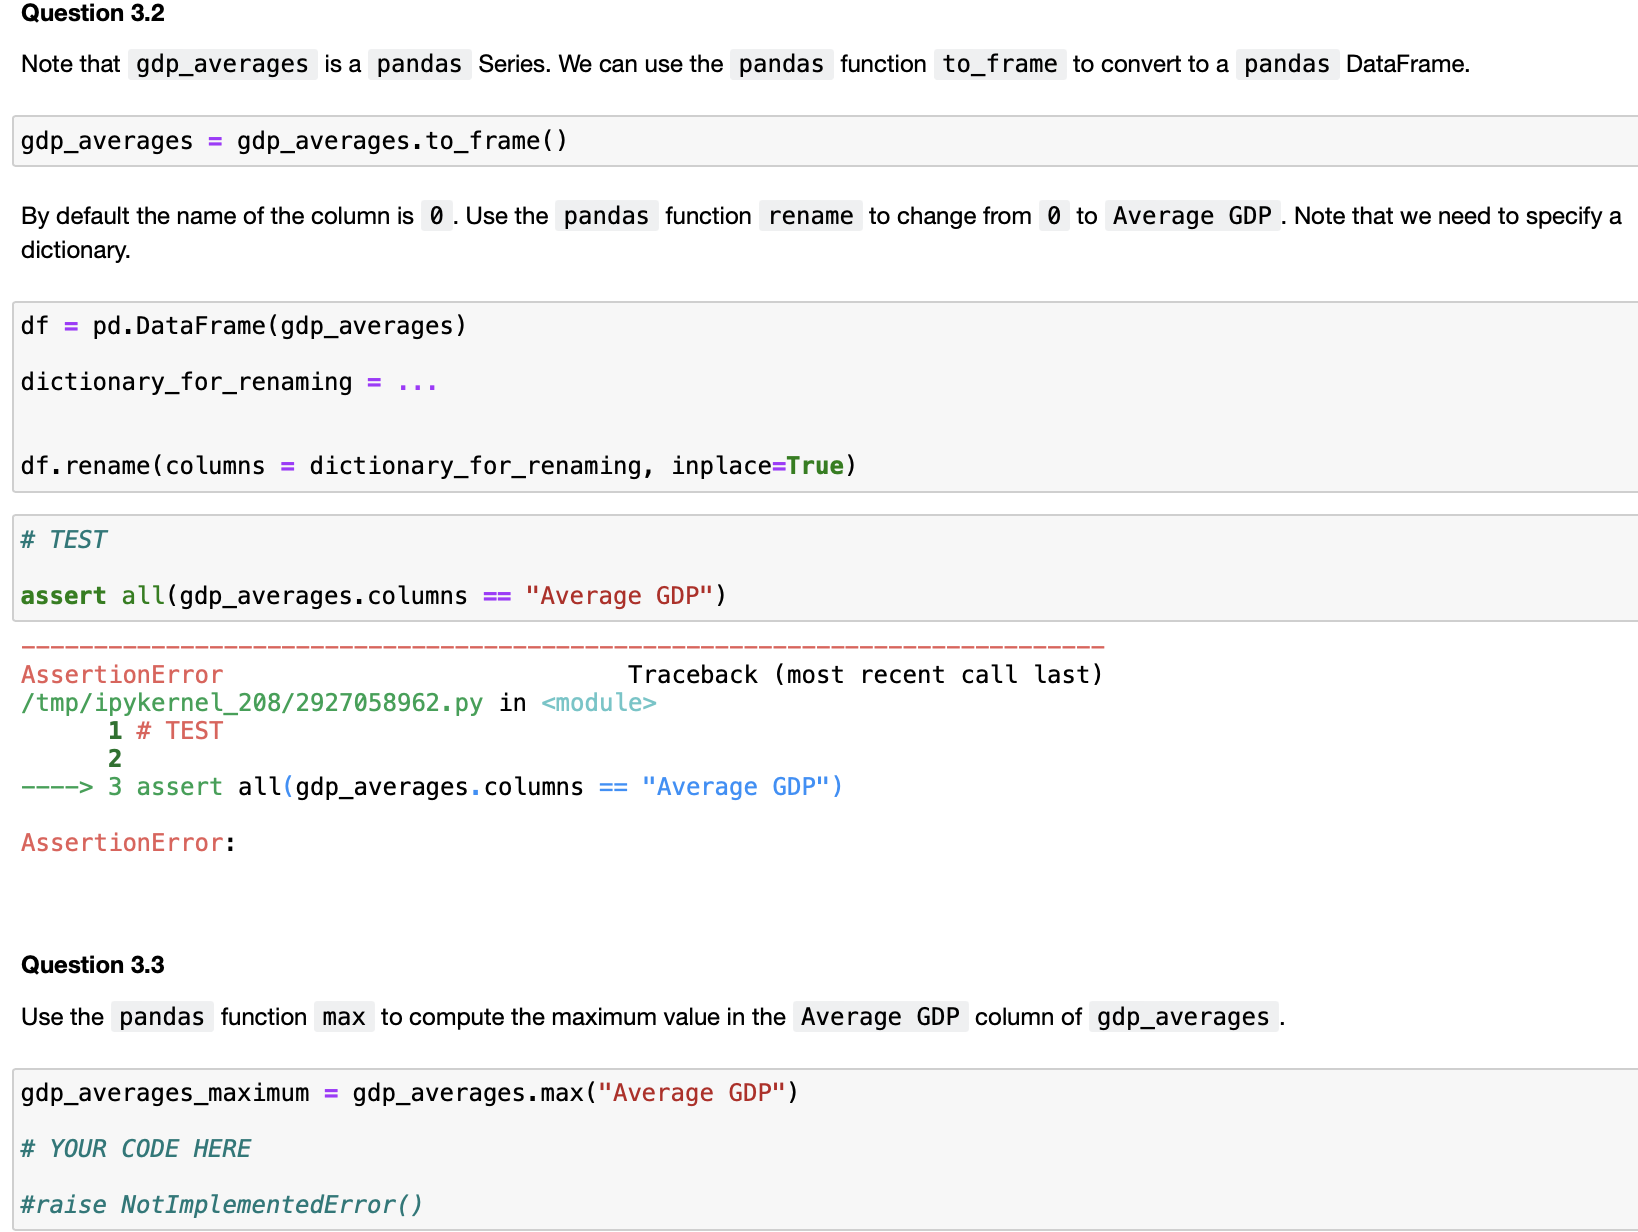Click the AssertionError traceback label
The image size is (1638, 1232).
[x=121, y=674]
